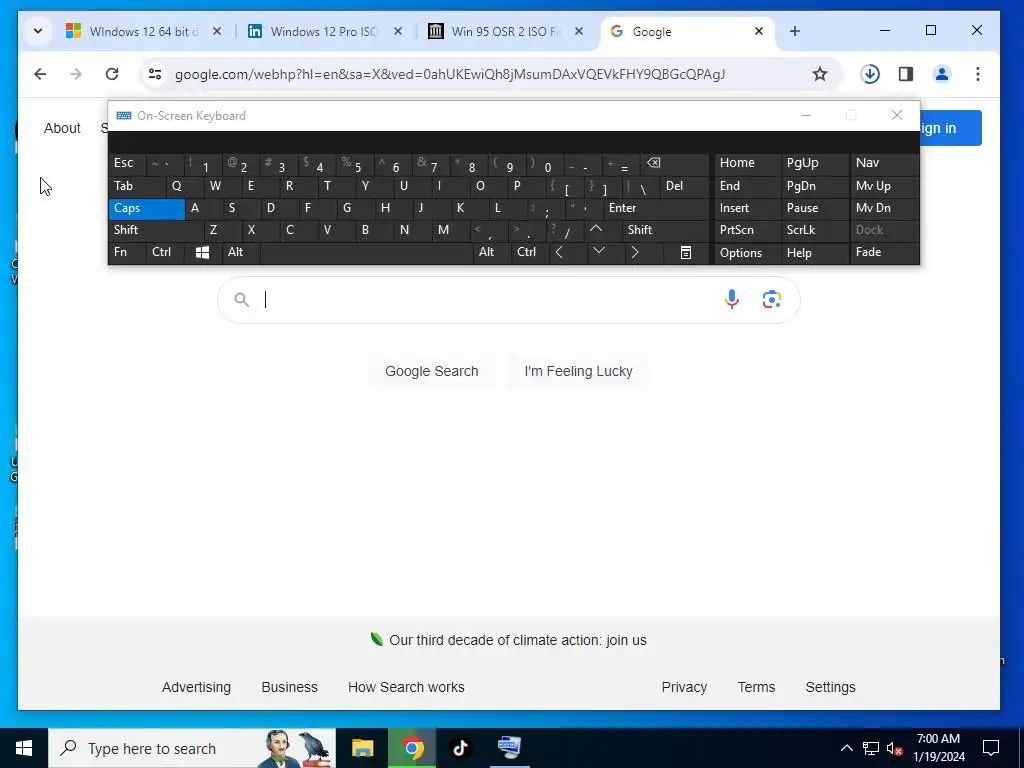
Task: Open Chrome profile avatar icon
Action: pos(942,74)
